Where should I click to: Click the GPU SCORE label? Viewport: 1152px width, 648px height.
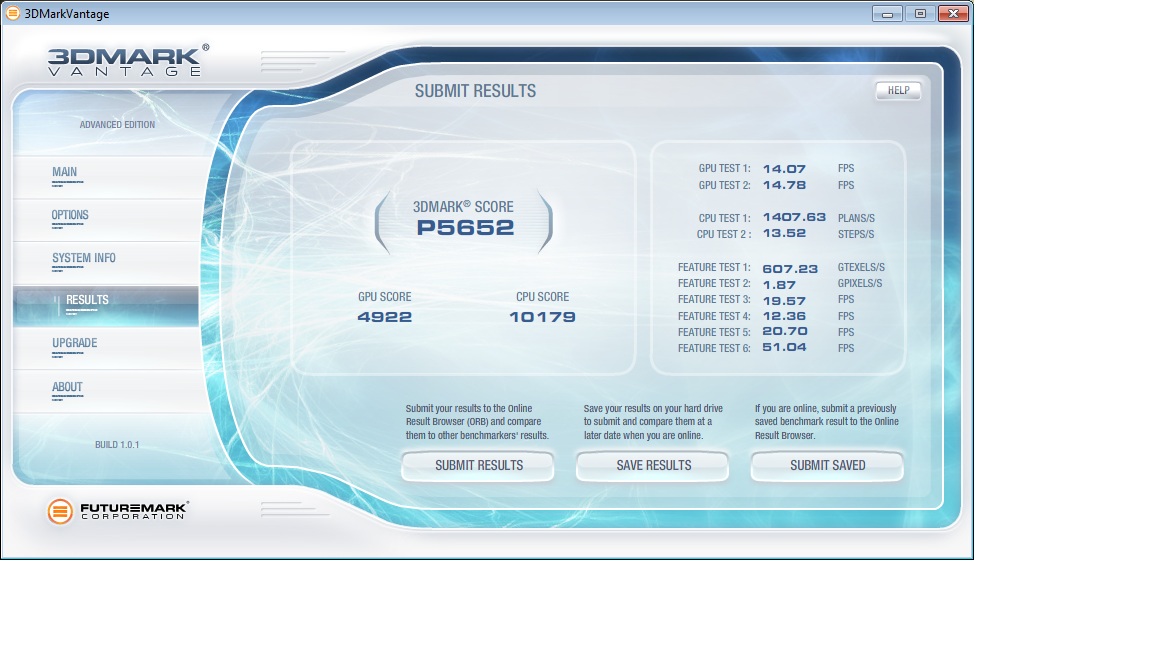[x=384, y=297]
